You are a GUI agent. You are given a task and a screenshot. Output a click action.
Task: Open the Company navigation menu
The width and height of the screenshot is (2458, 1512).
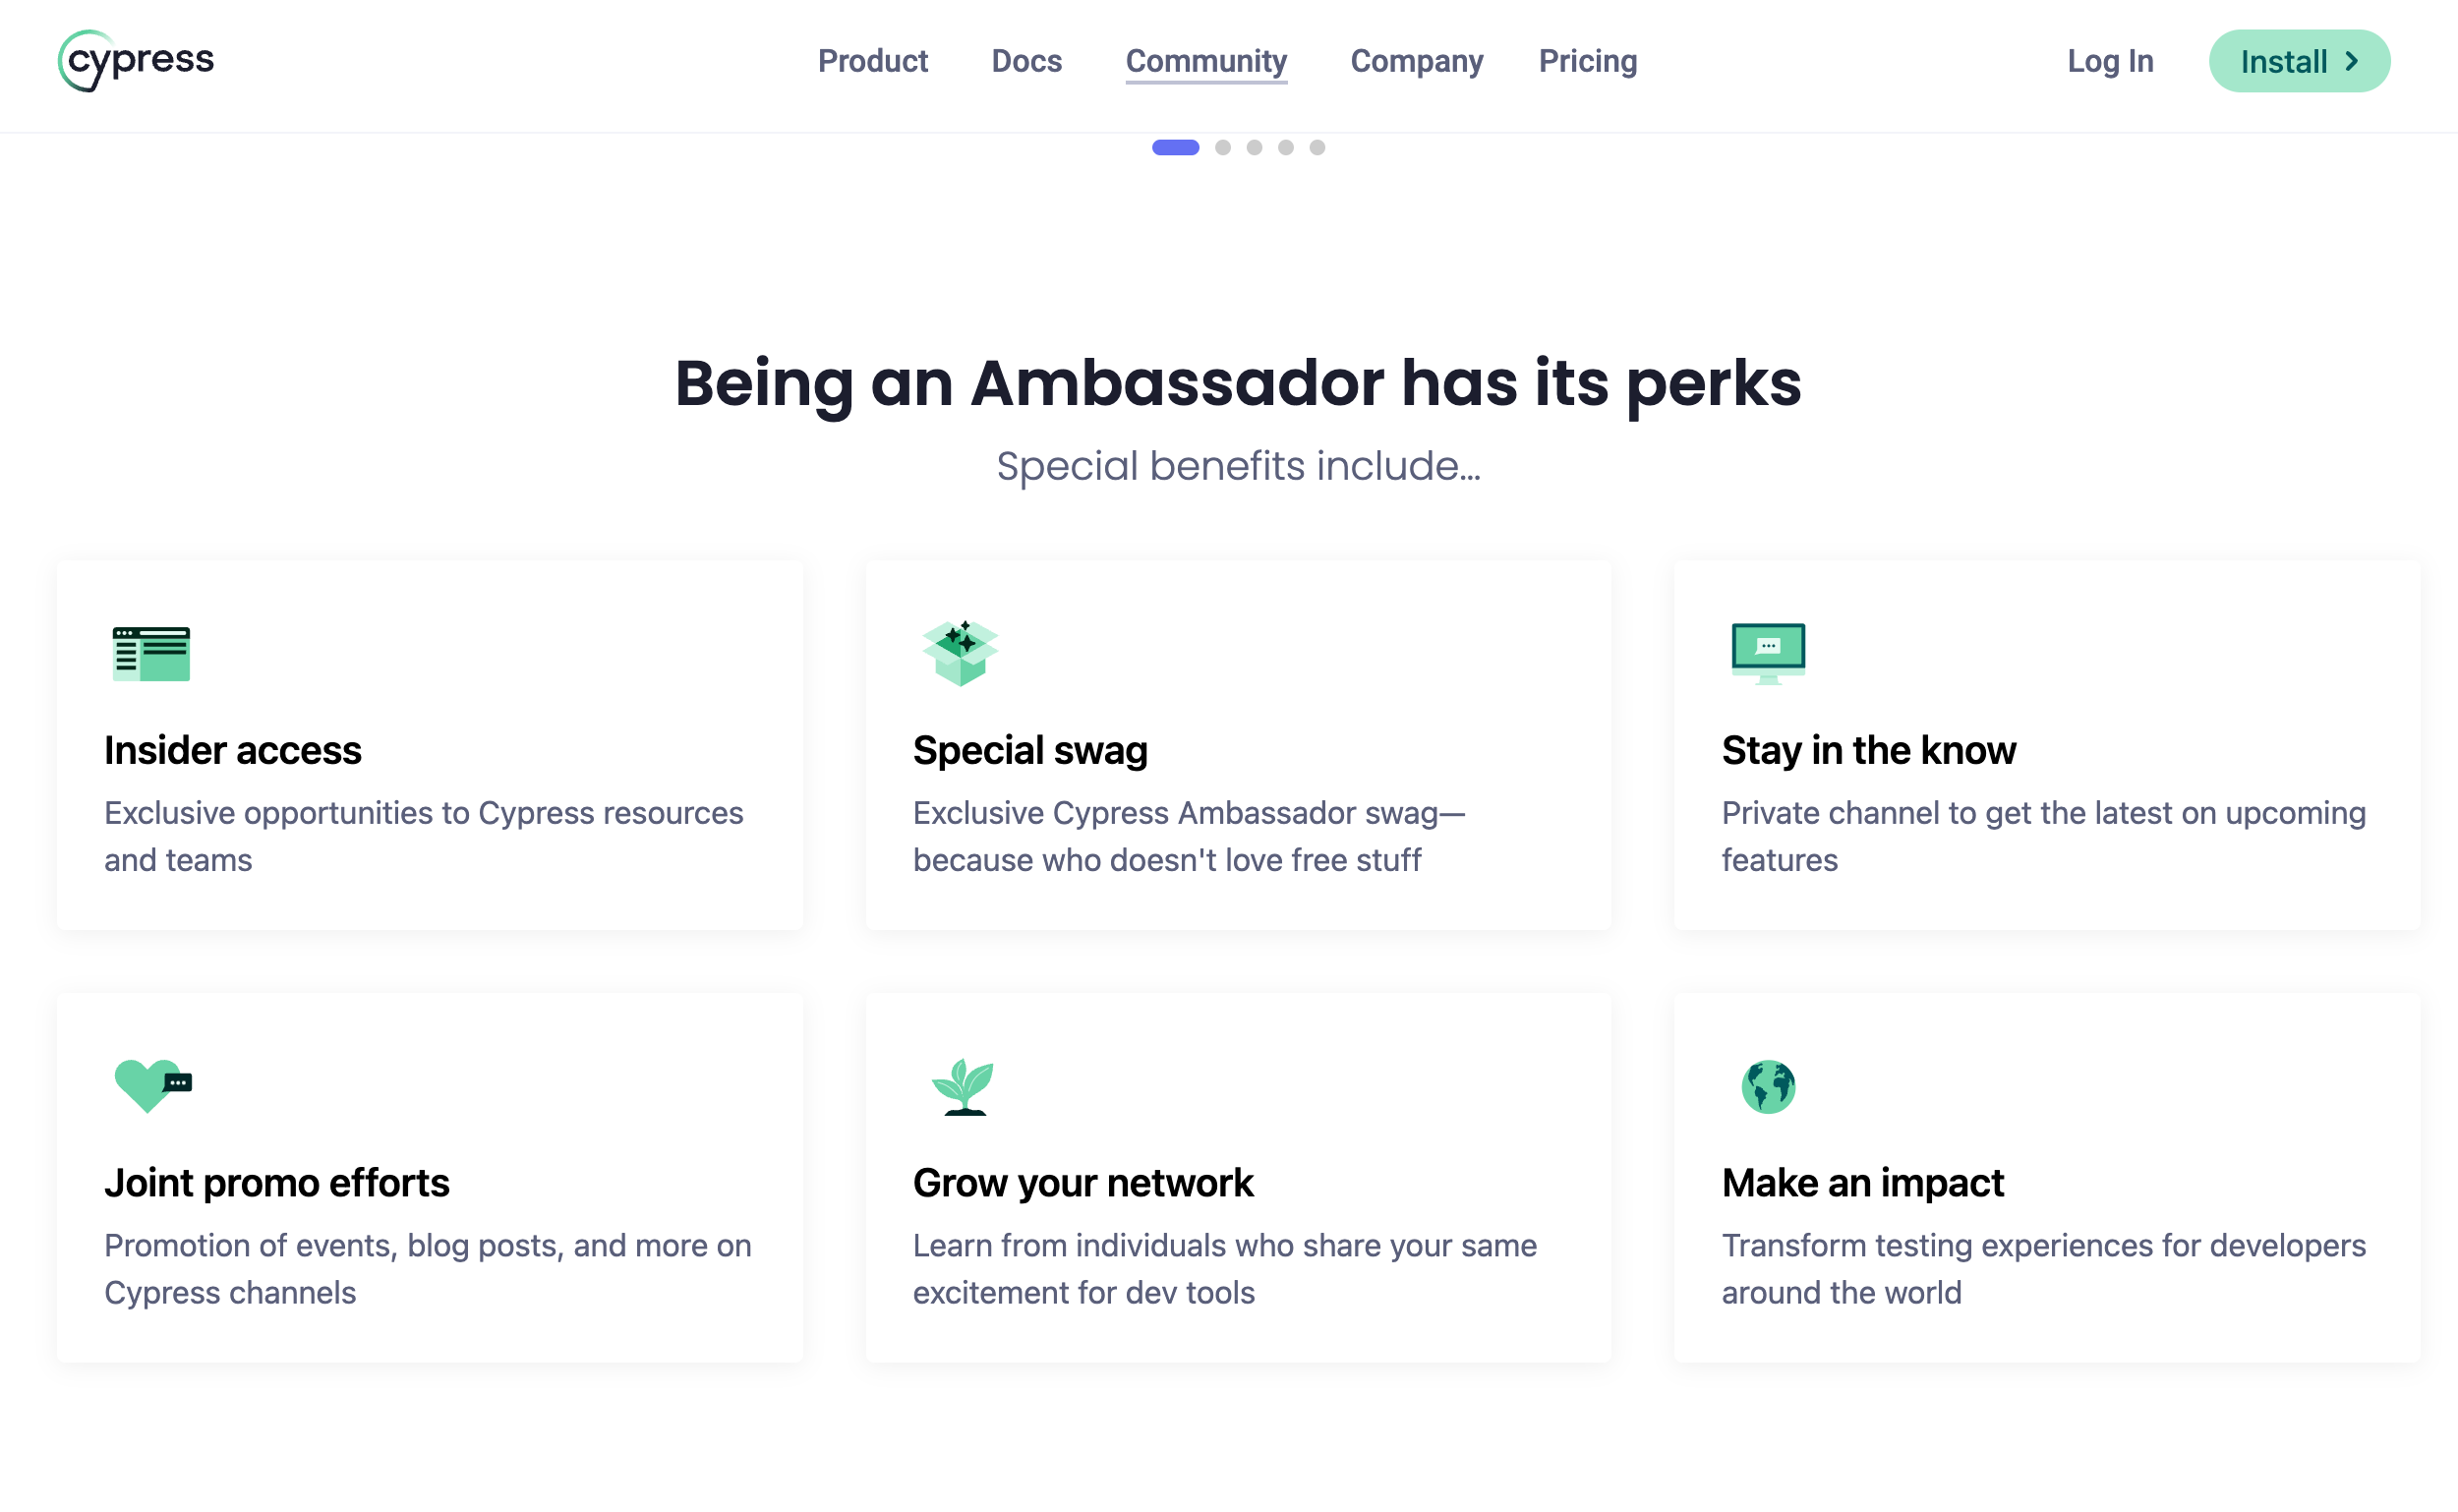tap(1416, 61)
